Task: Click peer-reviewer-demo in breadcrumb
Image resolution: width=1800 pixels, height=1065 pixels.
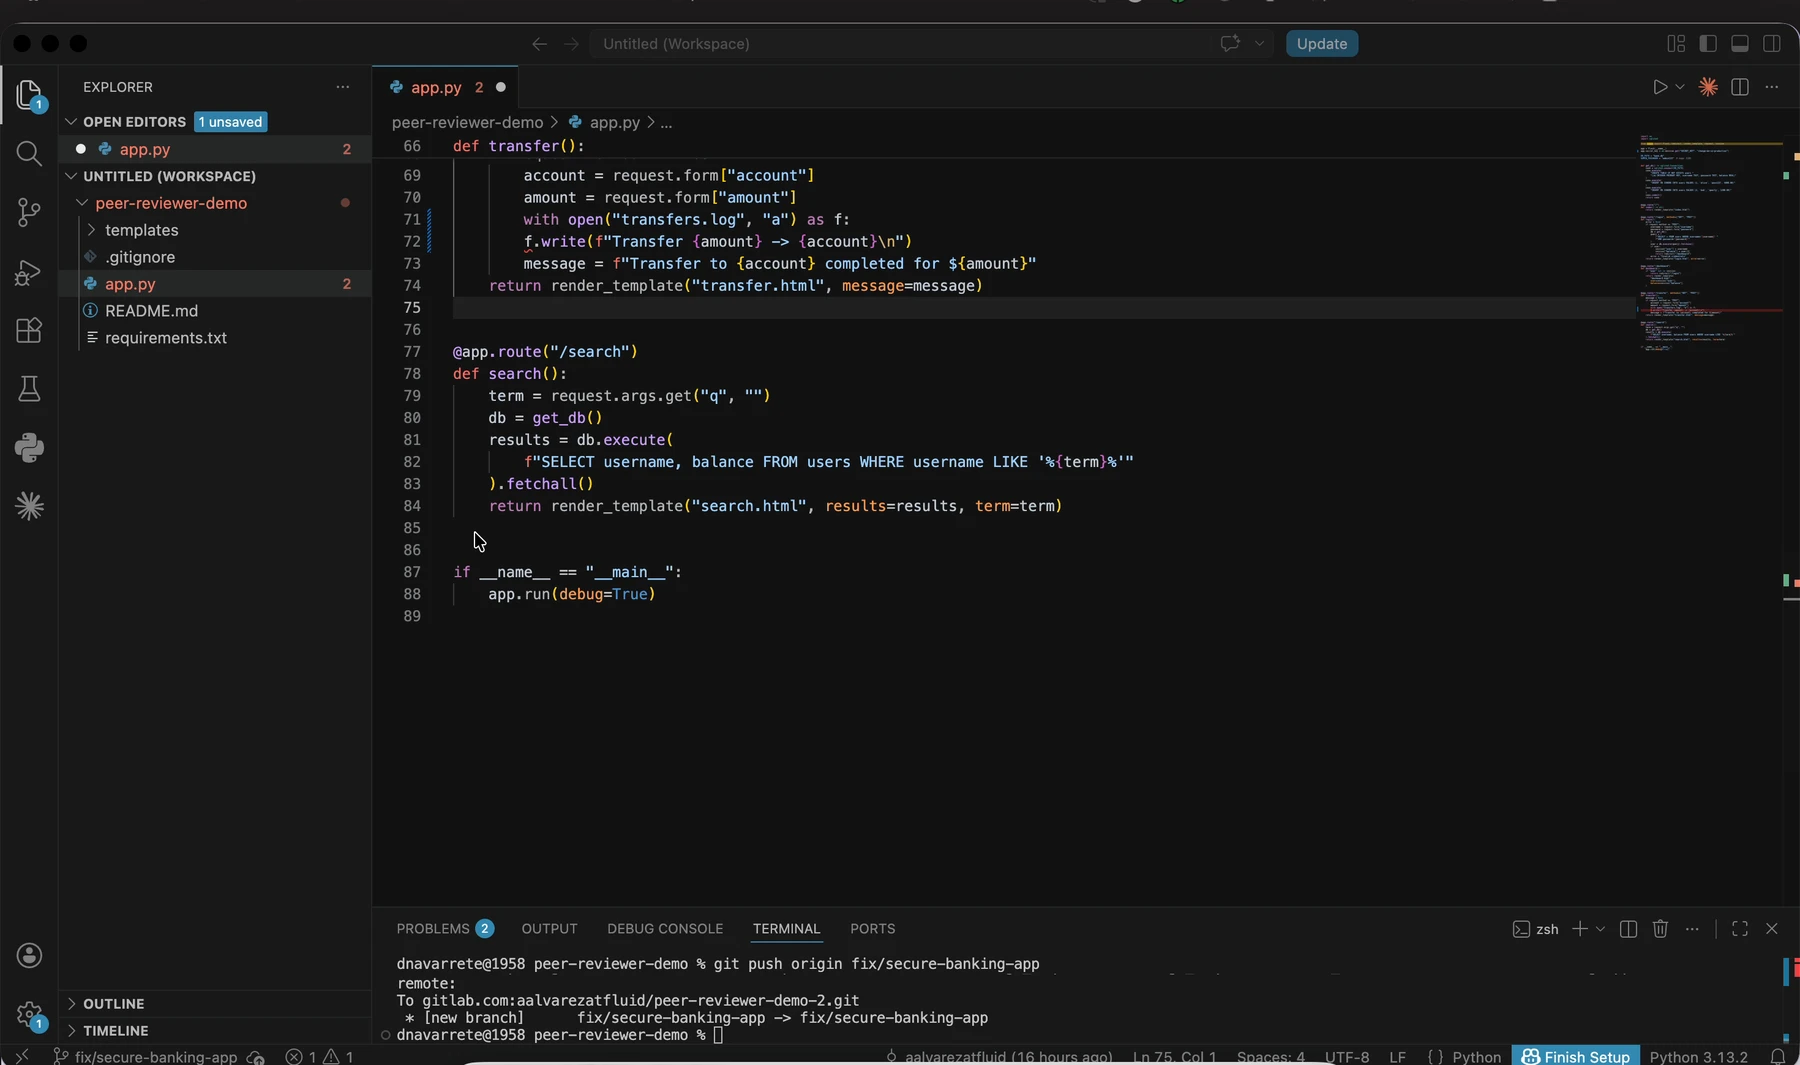Action: 467,122
